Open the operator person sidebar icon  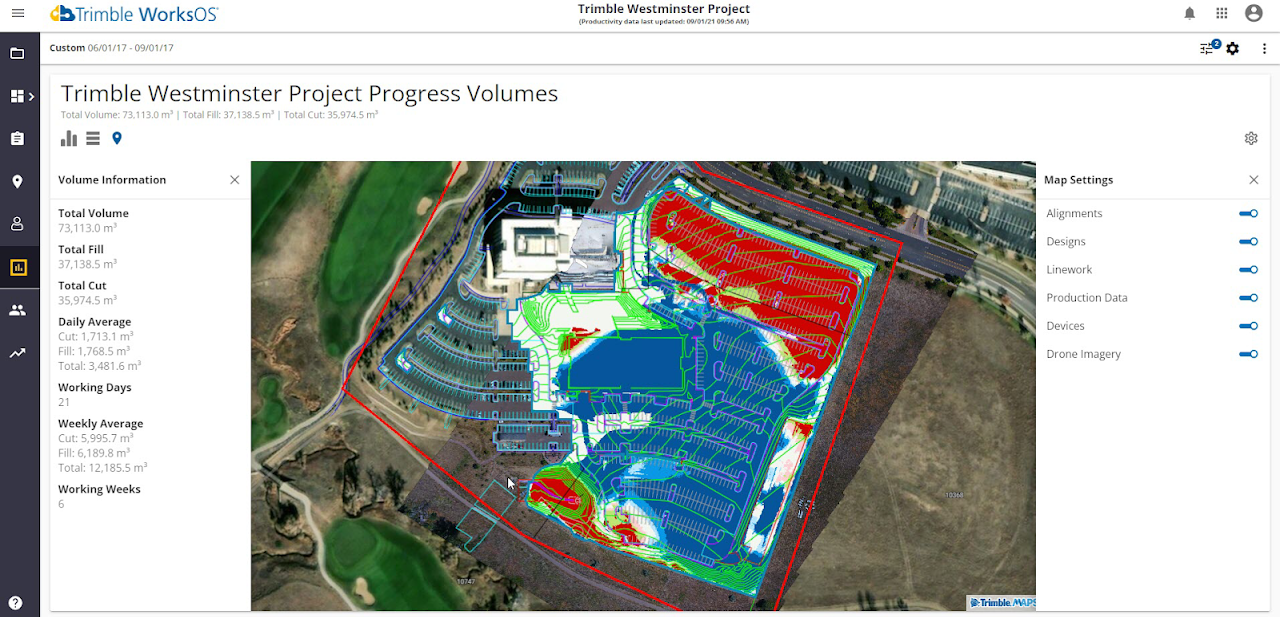pos(17,224)
